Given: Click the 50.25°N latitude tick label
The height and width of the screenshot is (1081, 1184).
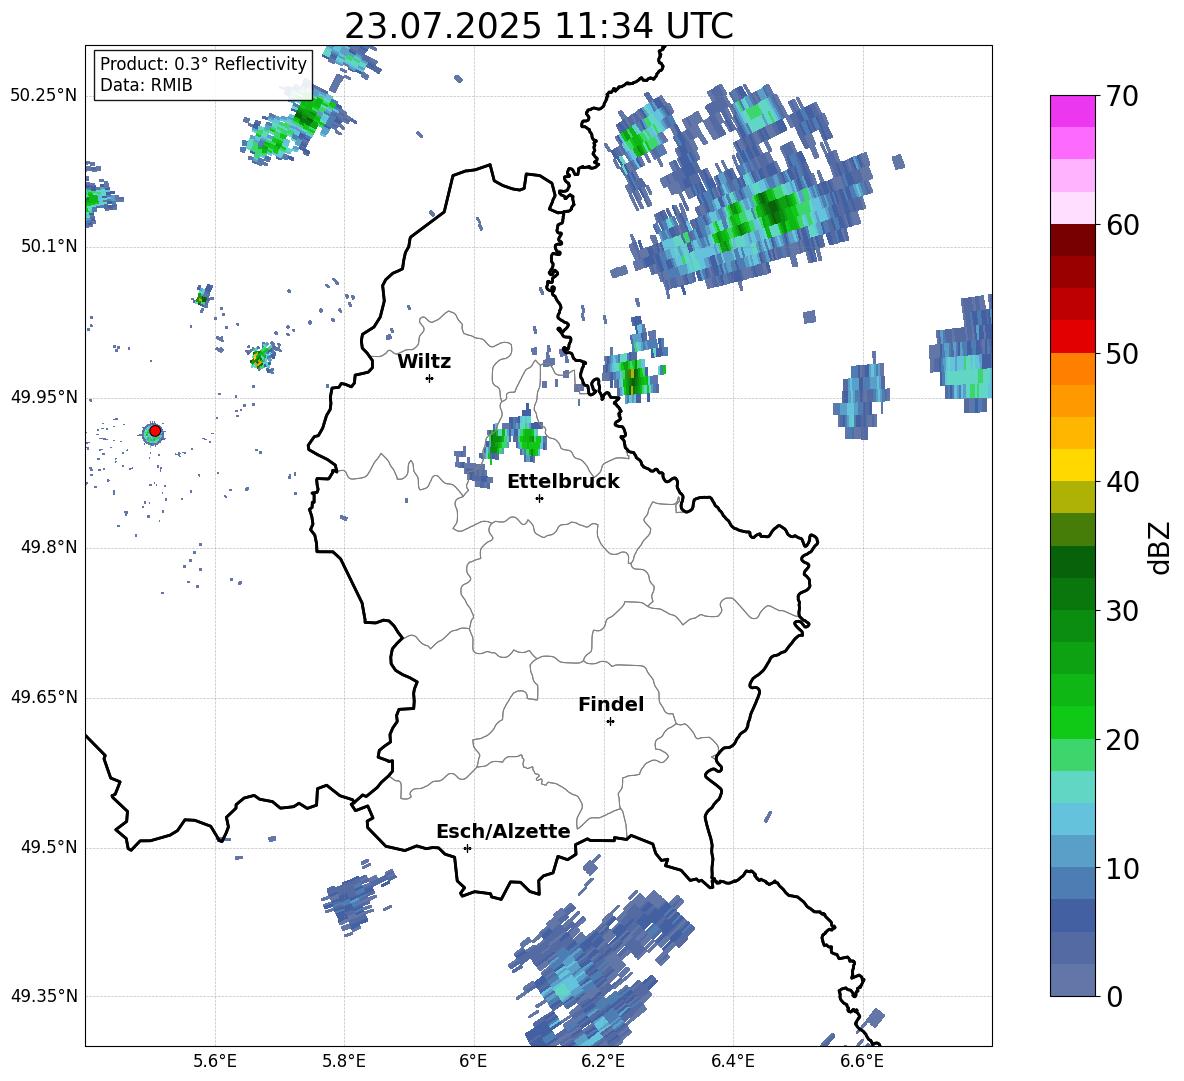Looking at the screenshot, I should click(43, 96).
